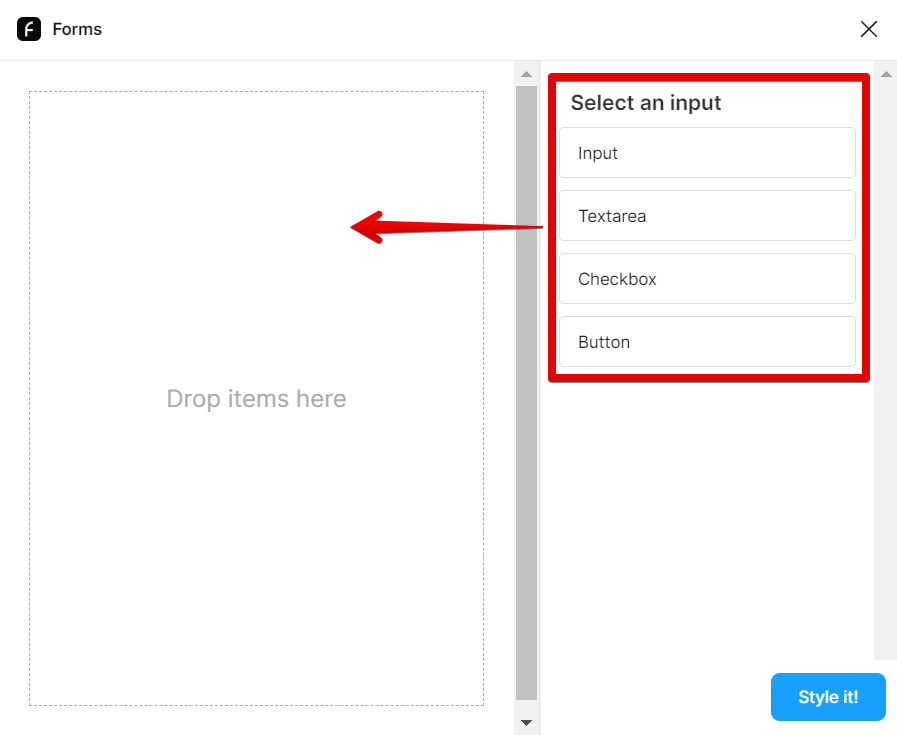This screenshot has height=735, width=897.
Task: Click the 'Forms' title text
Action: tap(78, 29)
